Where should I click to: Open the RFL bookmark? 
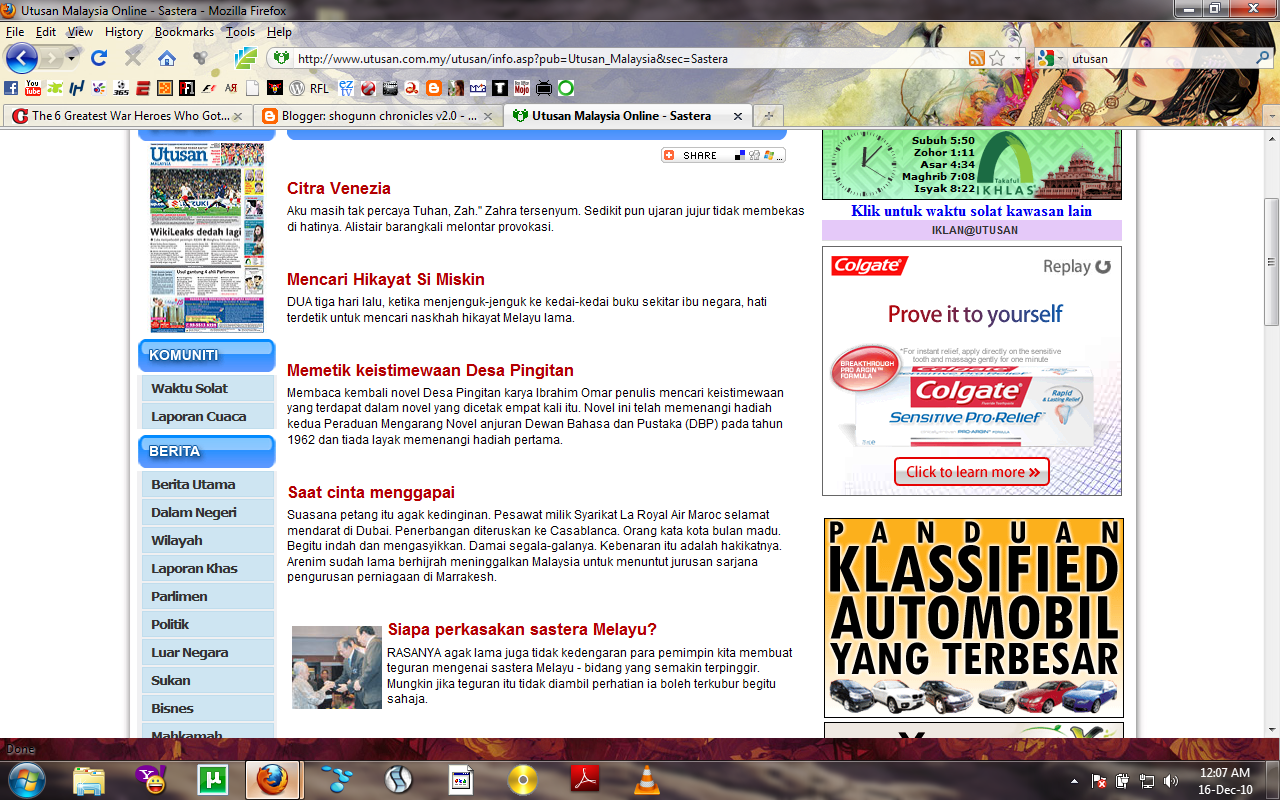(x=319, y=88)
